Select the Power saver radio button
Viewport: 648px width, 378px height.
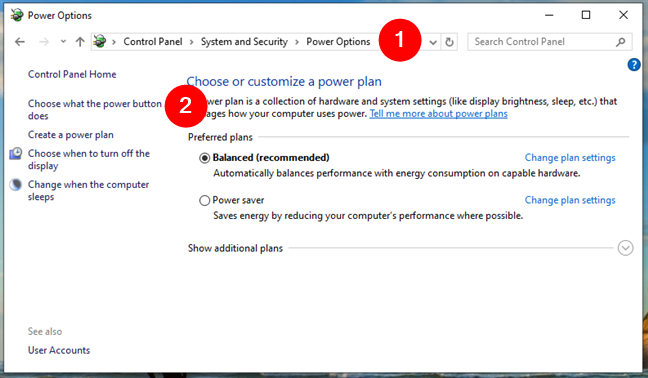click(x=205, y=201)
